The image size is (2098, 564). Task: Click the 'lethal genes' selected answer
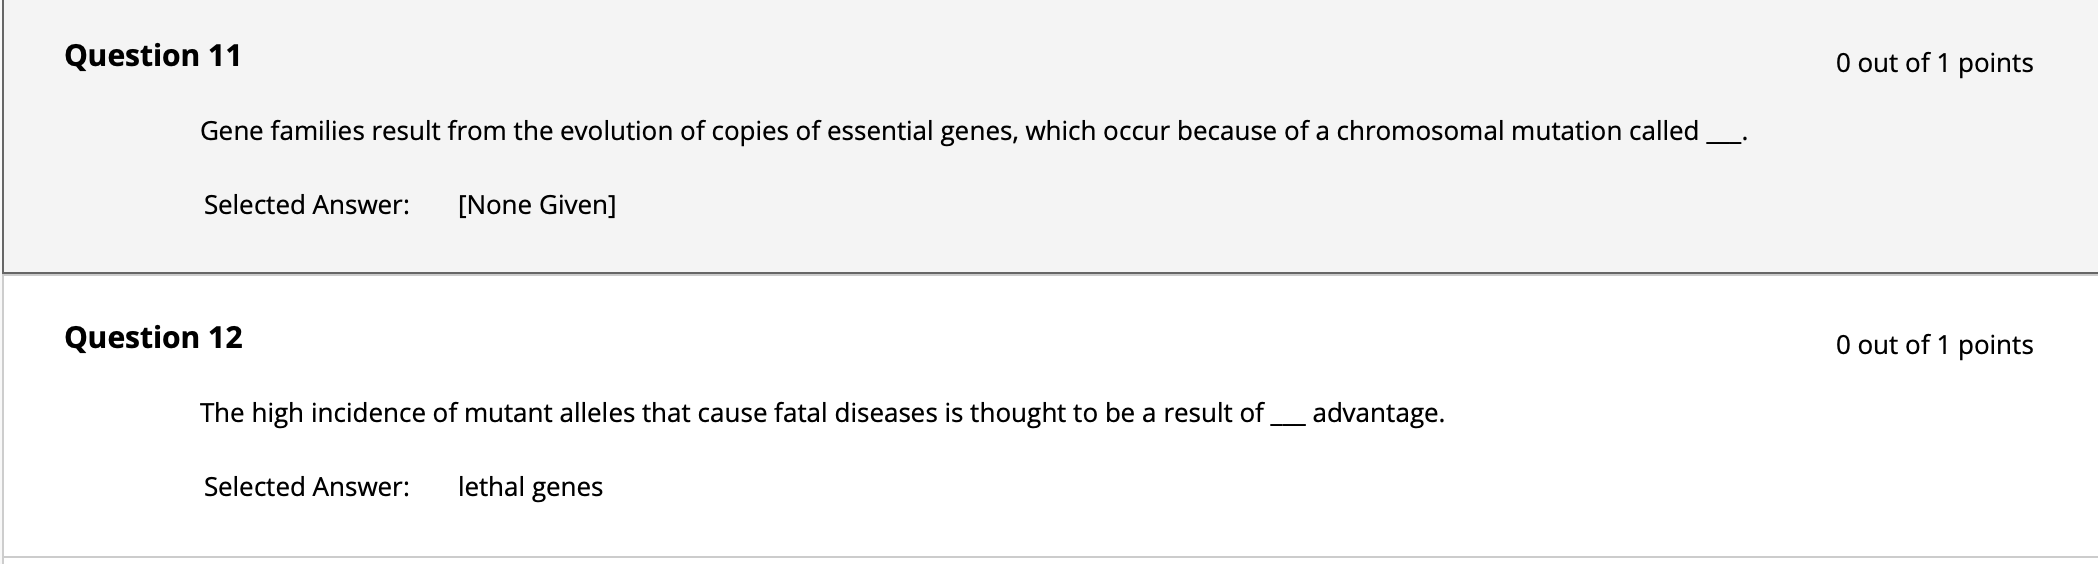530,487
